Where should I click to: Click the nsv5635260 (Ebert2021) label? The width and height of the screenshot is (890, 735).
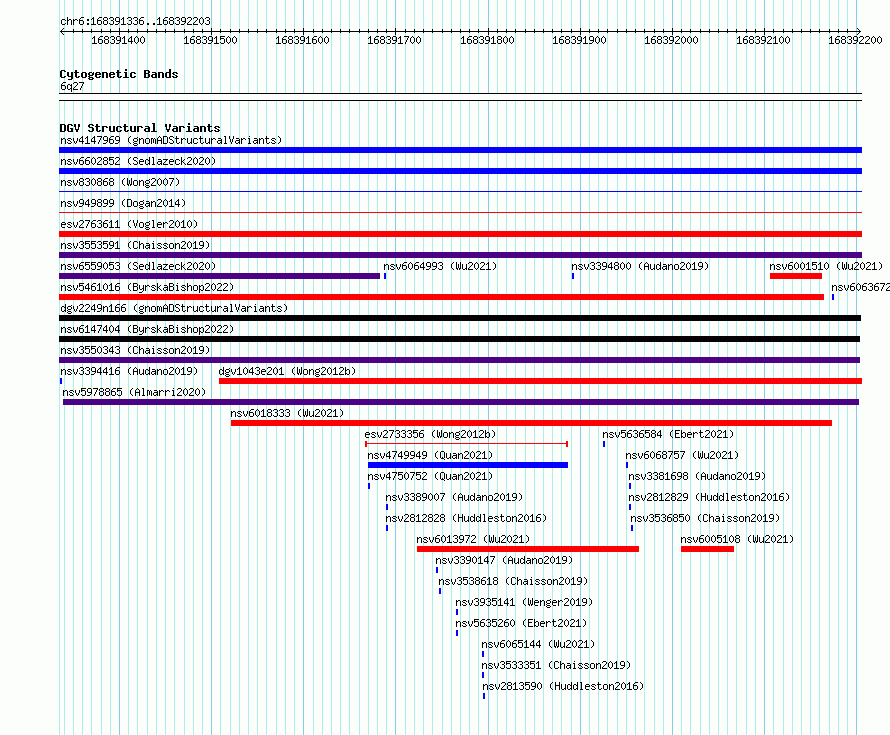coord(521,623)
